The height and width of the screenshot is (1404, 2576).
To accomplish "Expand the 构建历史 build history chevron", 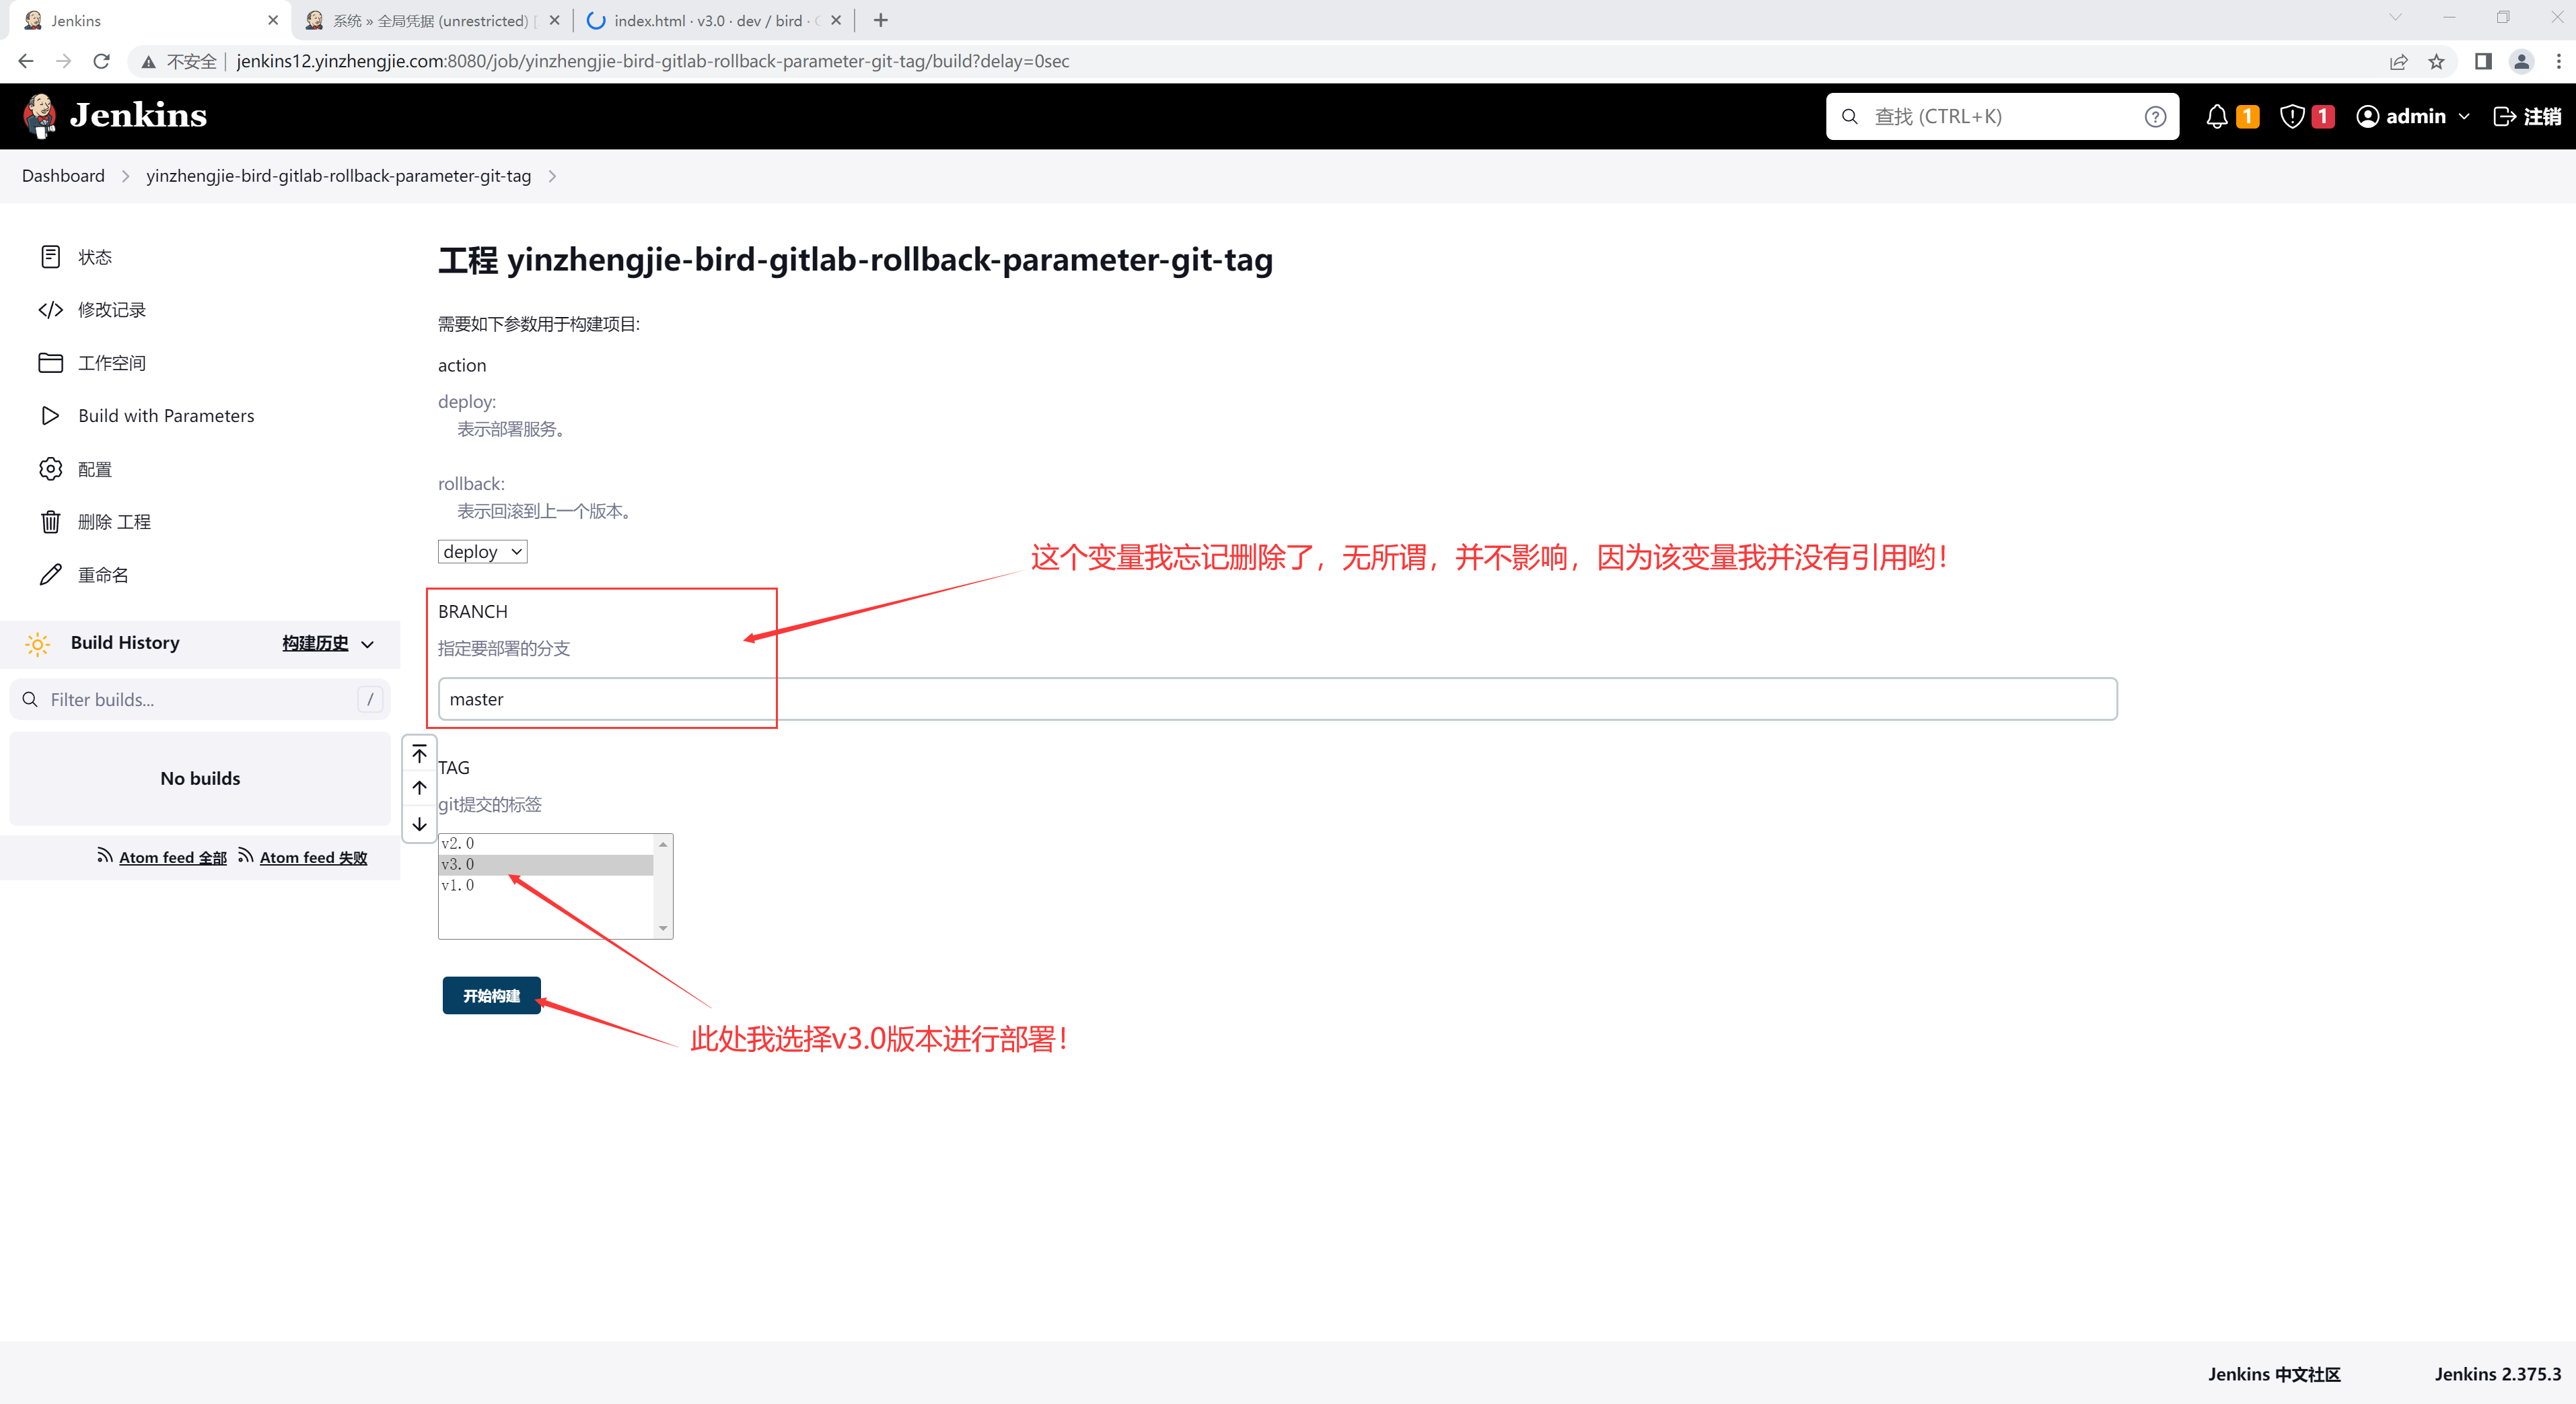I will [368, 644].
